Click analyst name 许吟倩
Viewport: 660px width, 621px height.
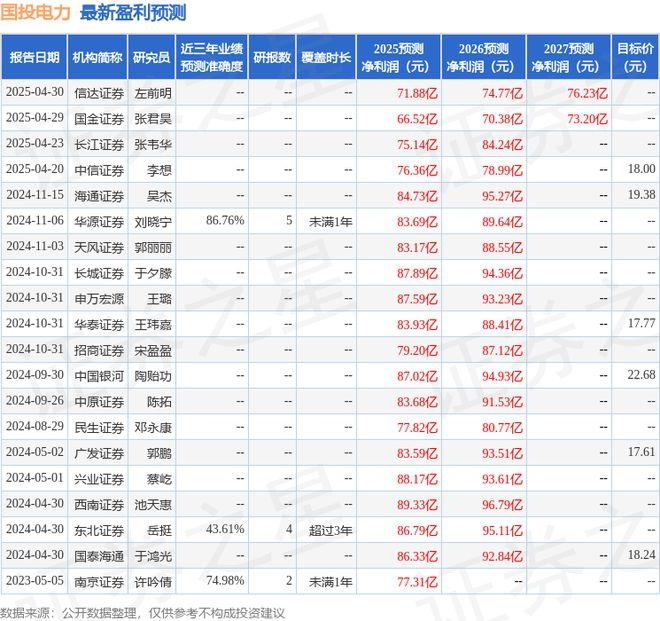coord(153,581)
